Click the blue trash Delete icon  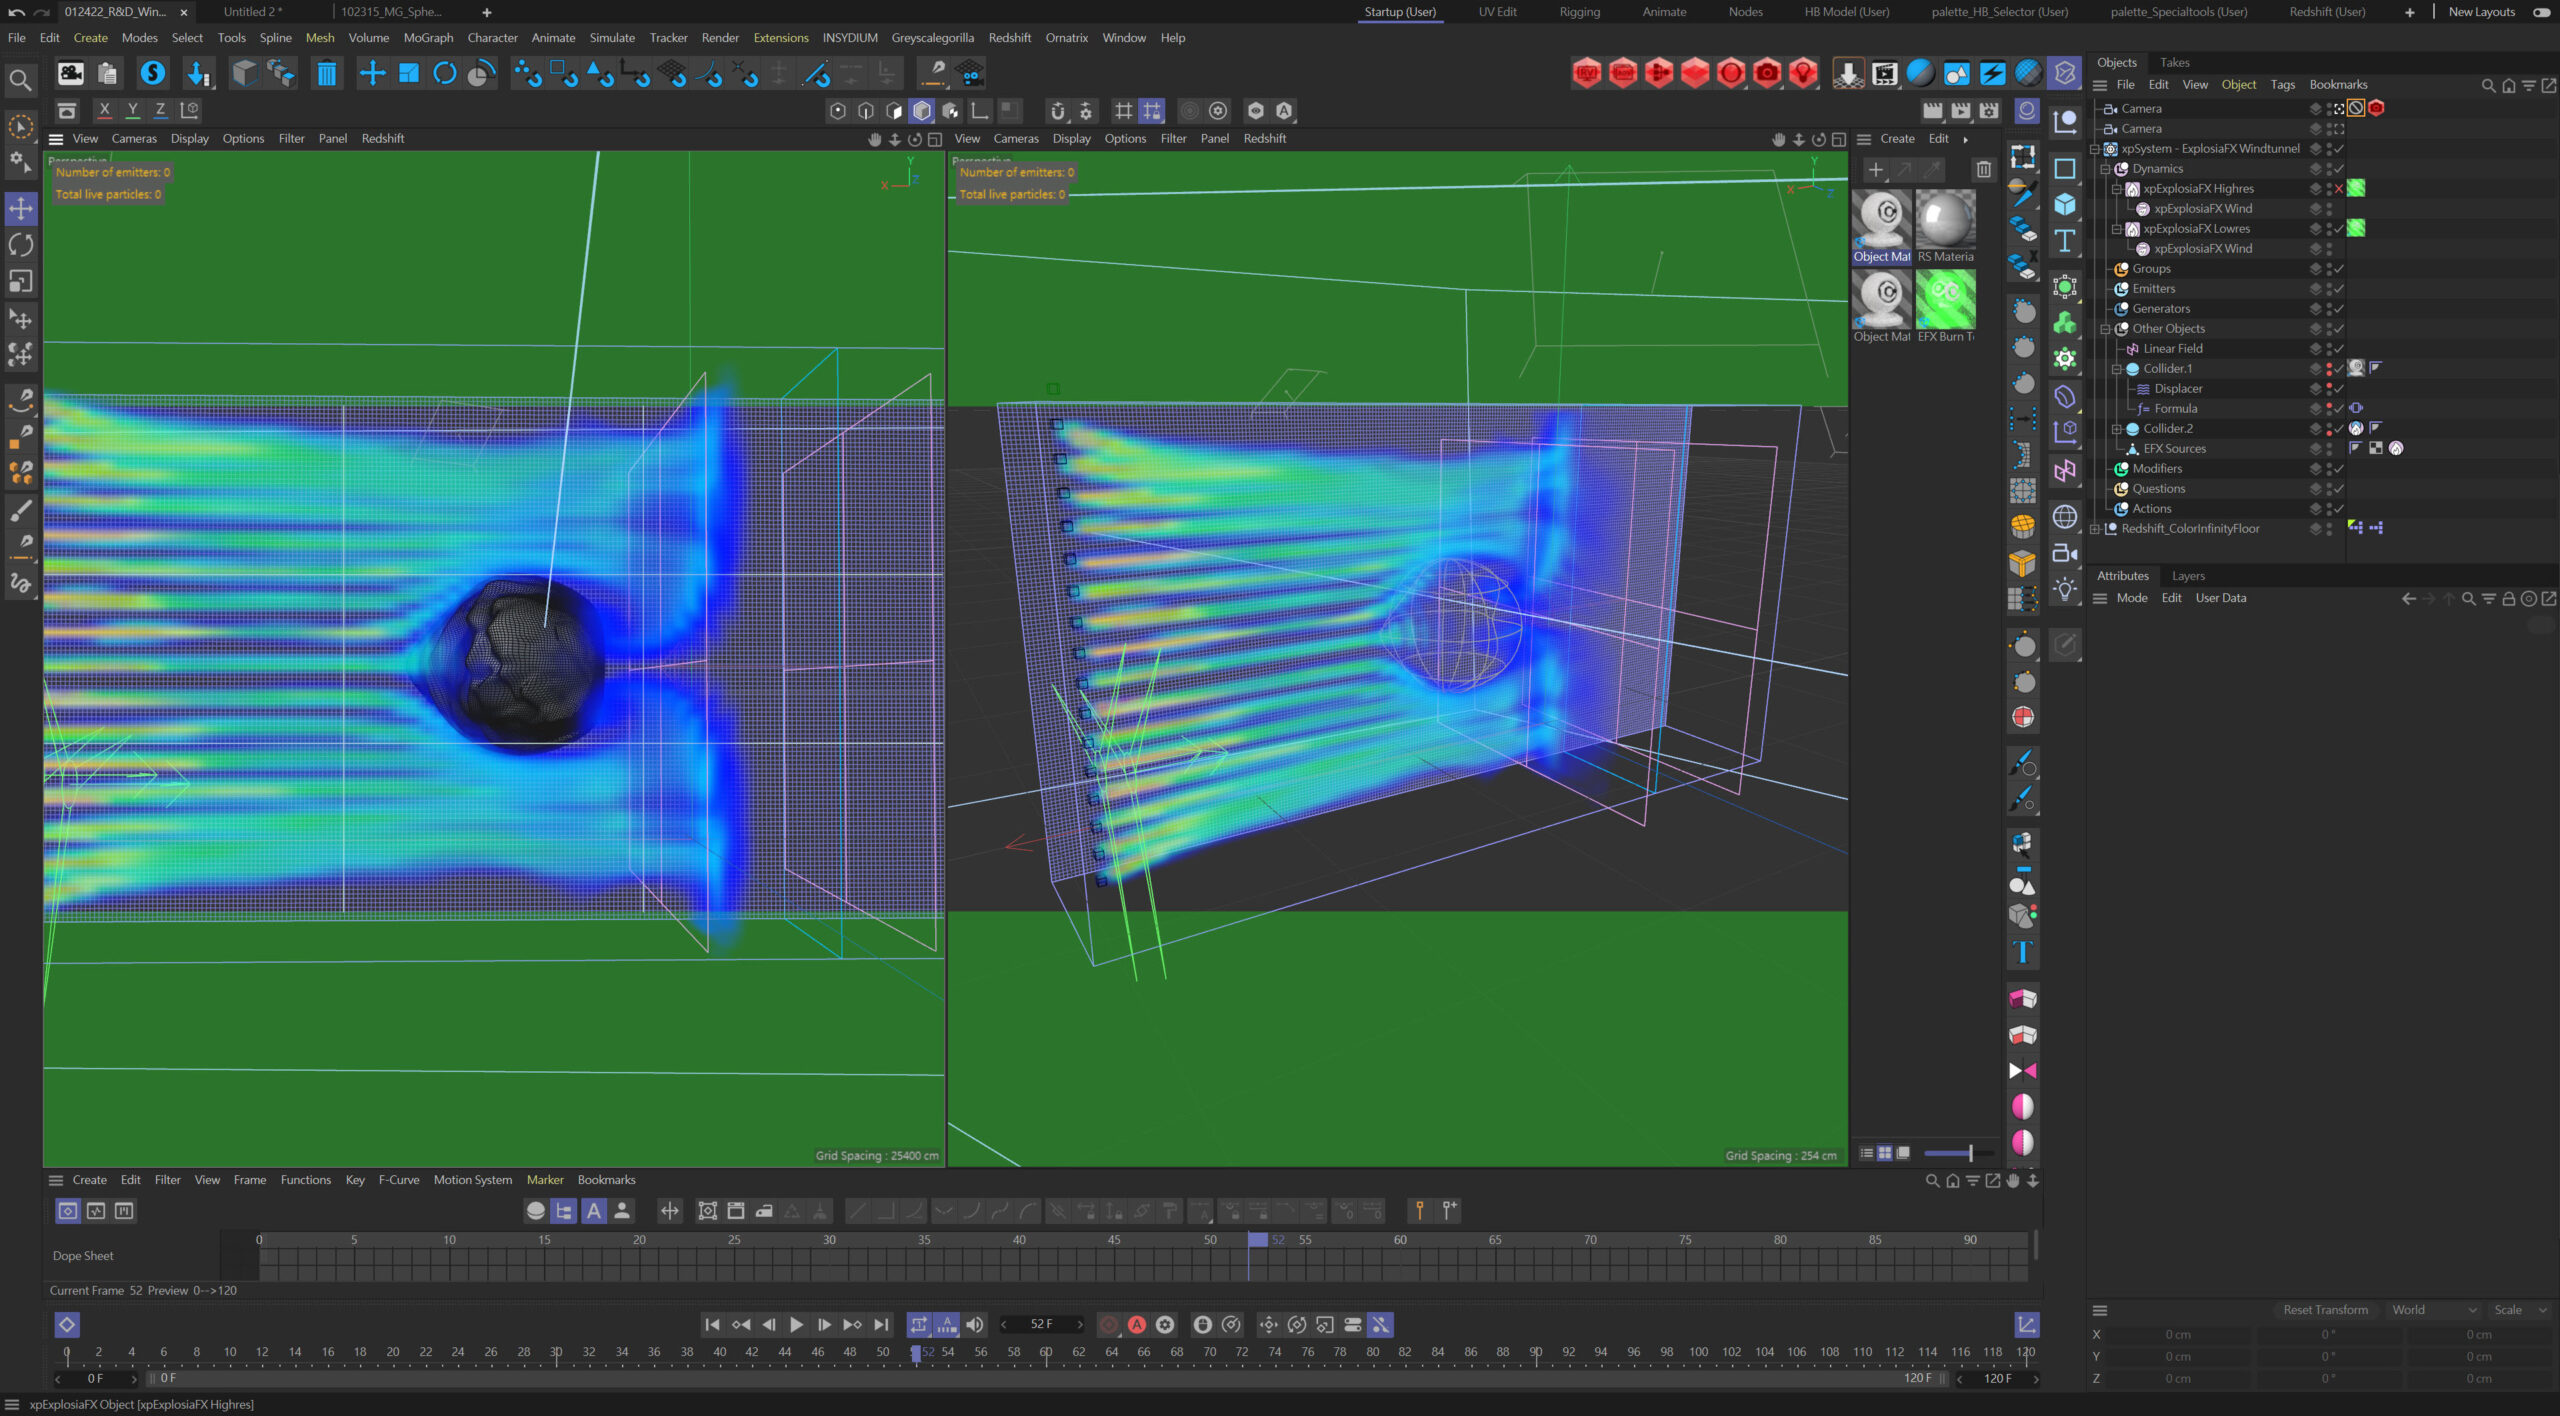[326, 73]
